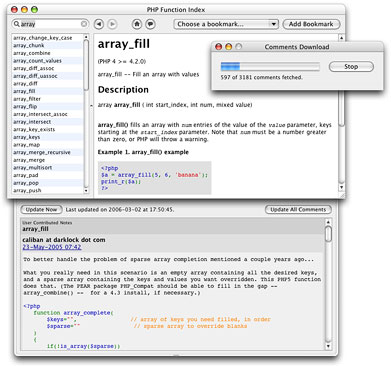Viewport: 391px width, 366px height.
Task: Click the array_fill heading
Action: click(x=124, y=44)
